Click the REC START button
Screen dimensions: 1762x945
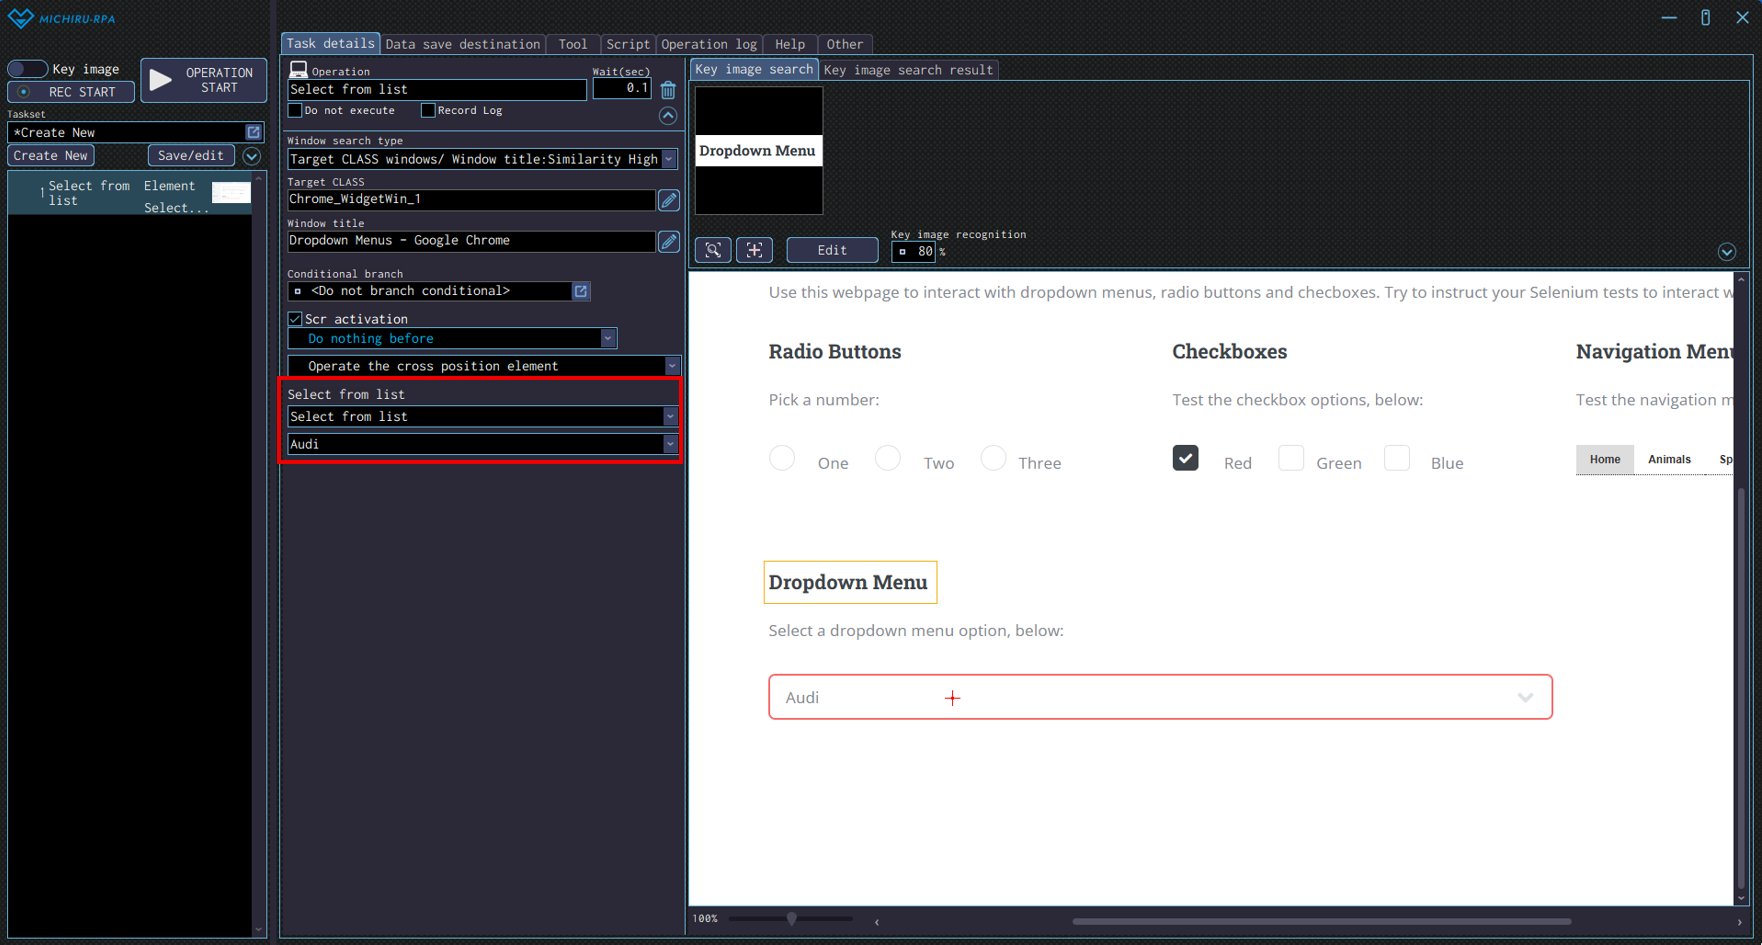click(x=71, y=92)
